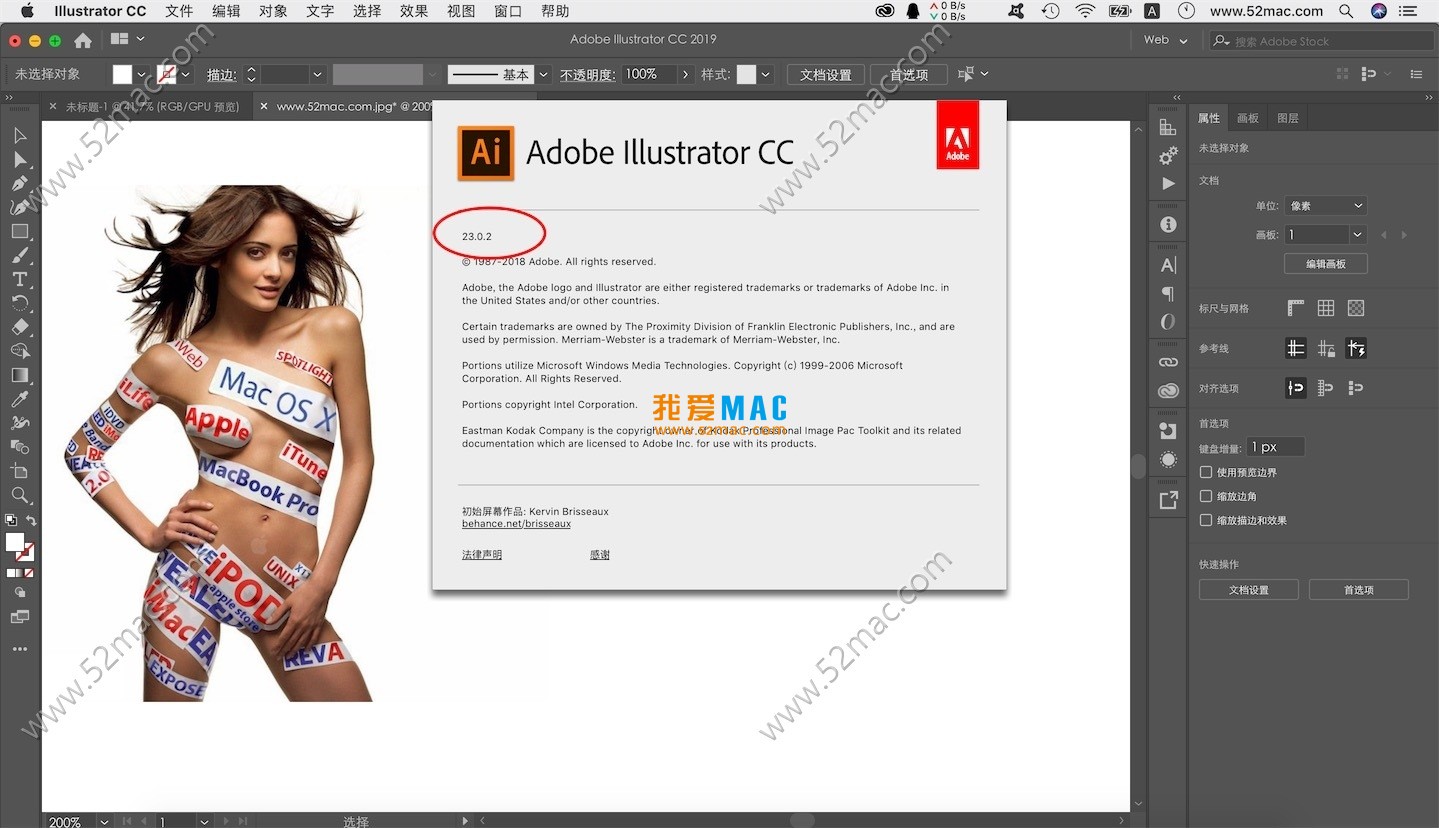Open the arrange documents dropdown
This screenshot has width=1439, height=828.
pyautogui.click(x=126, y=39)
